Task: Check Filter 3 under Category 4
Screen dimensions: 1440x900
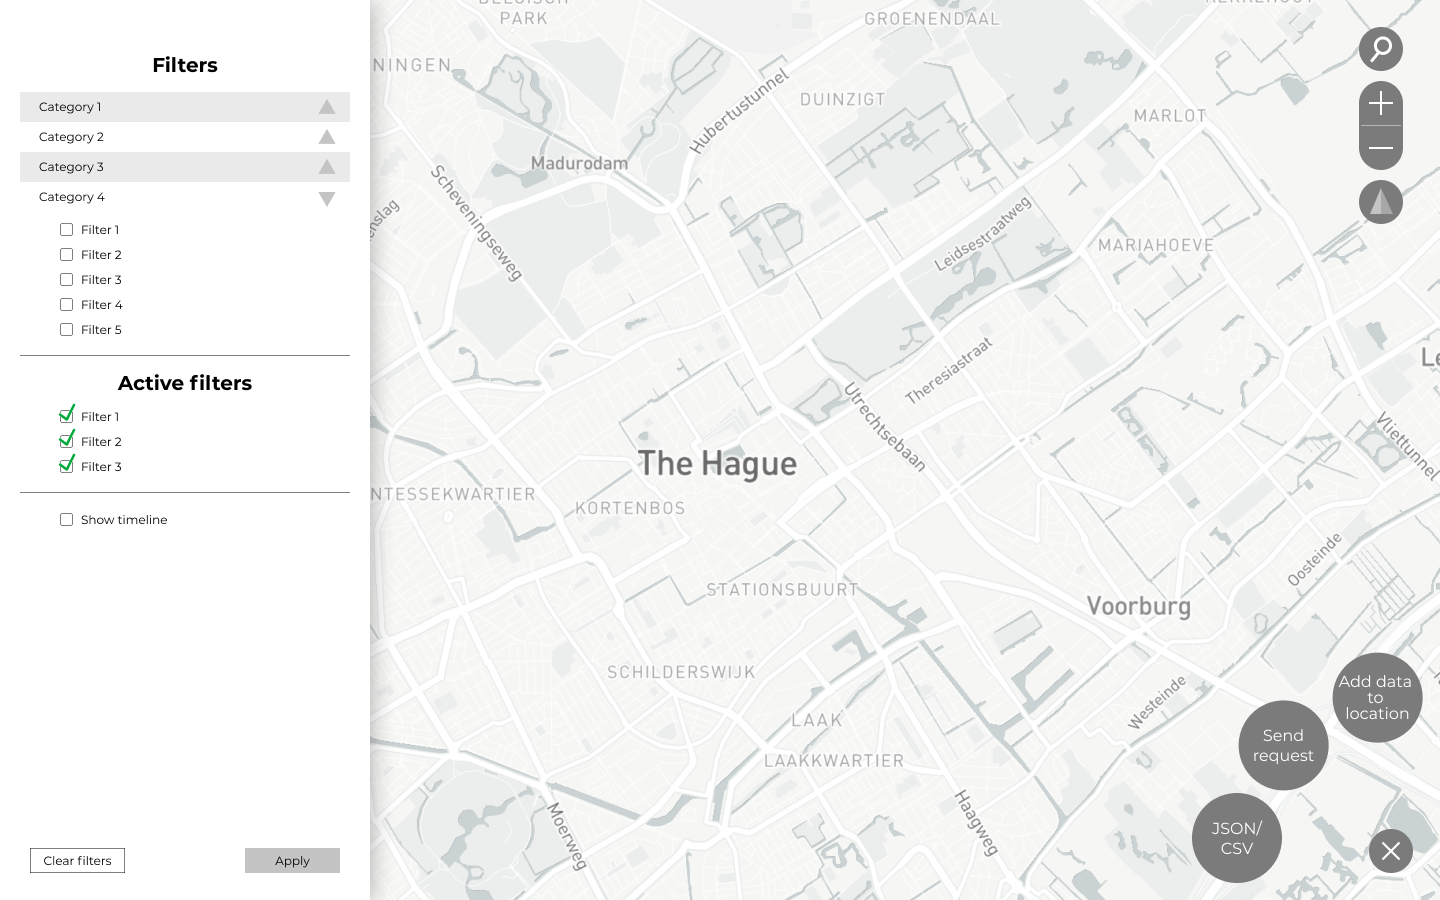Action: tap(66, 280)
